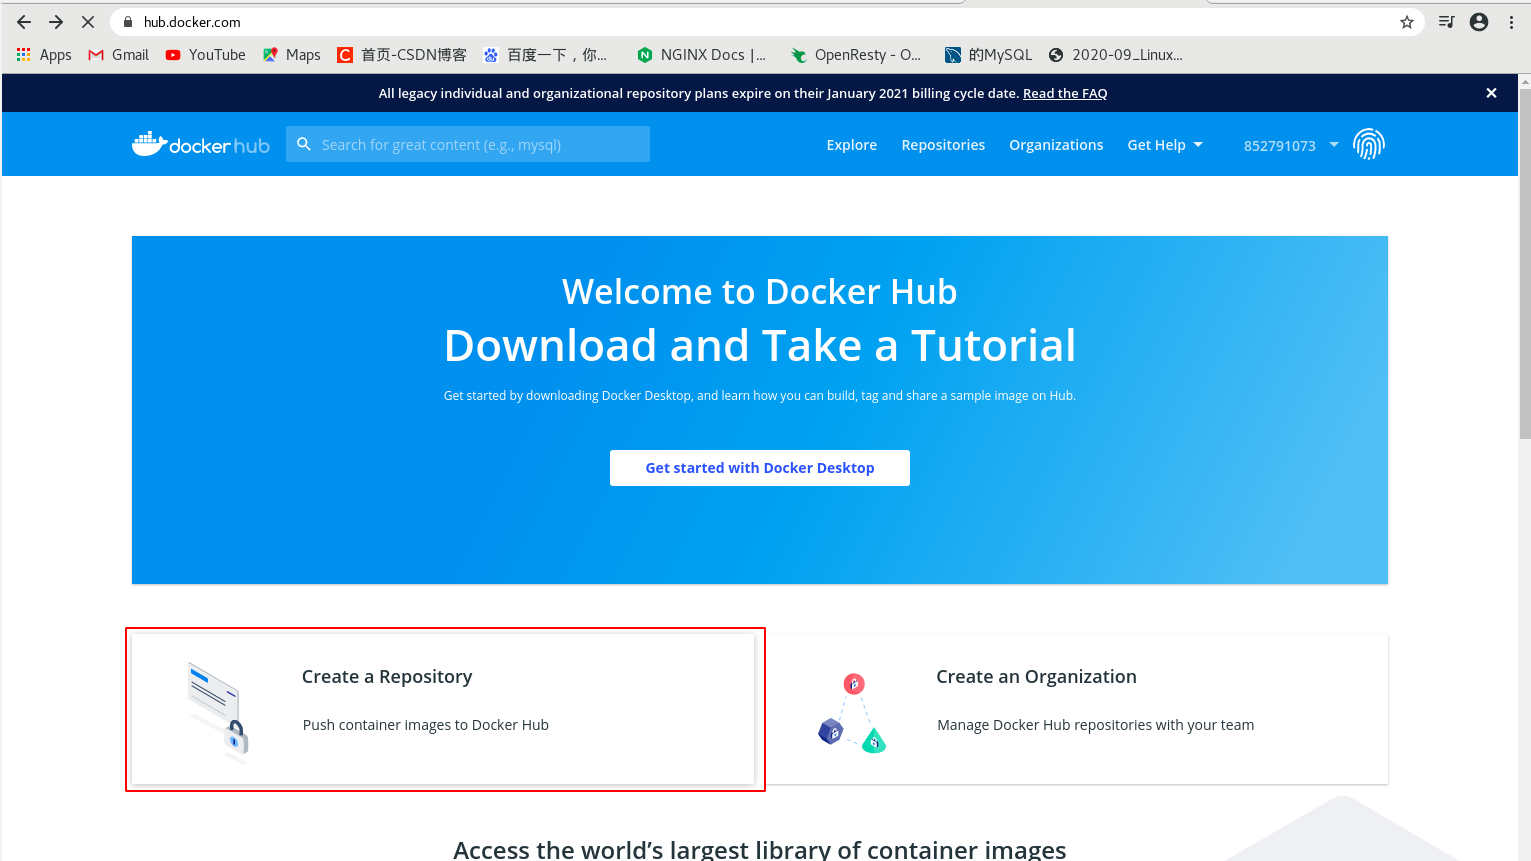View site info via padlock icon
1531x861 pixels.
click(128, 22)
